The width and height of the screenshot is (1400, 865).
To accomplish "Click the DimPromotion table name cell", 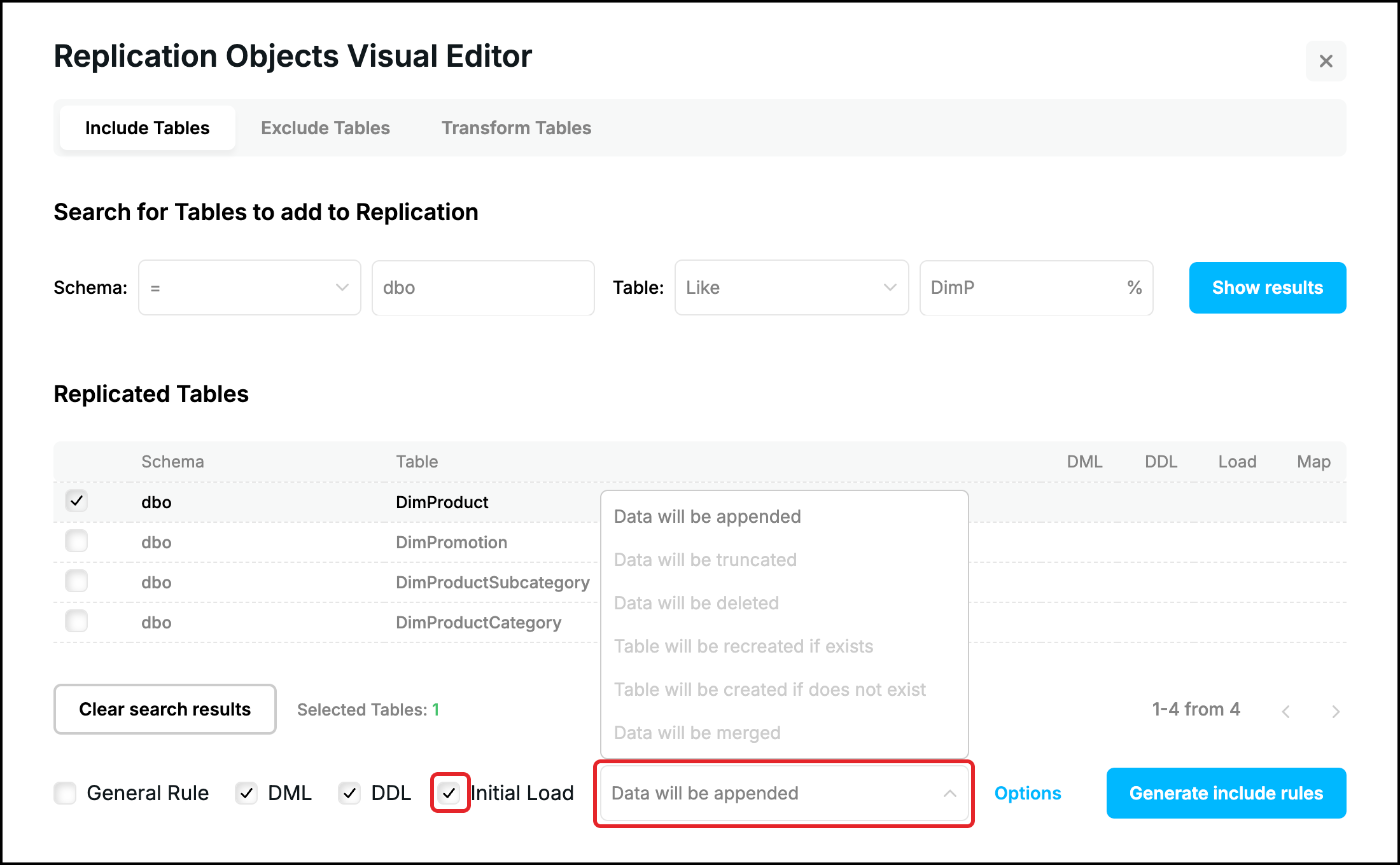I will click(x=452, y=542).
